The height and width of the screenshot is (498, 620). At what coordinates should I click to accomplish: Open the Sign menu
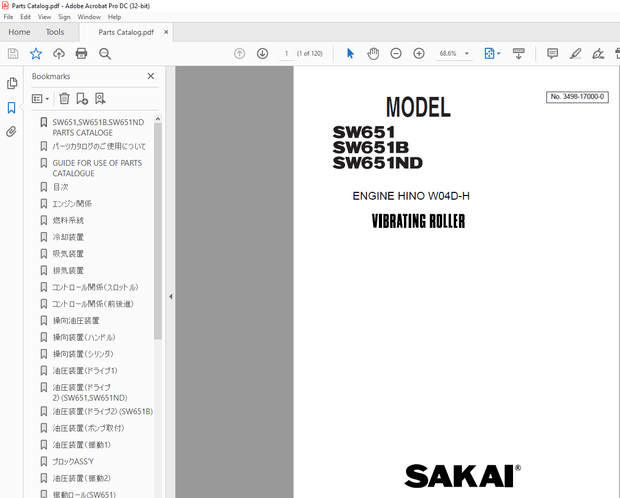pyautogui.click(x=64, y=17)
